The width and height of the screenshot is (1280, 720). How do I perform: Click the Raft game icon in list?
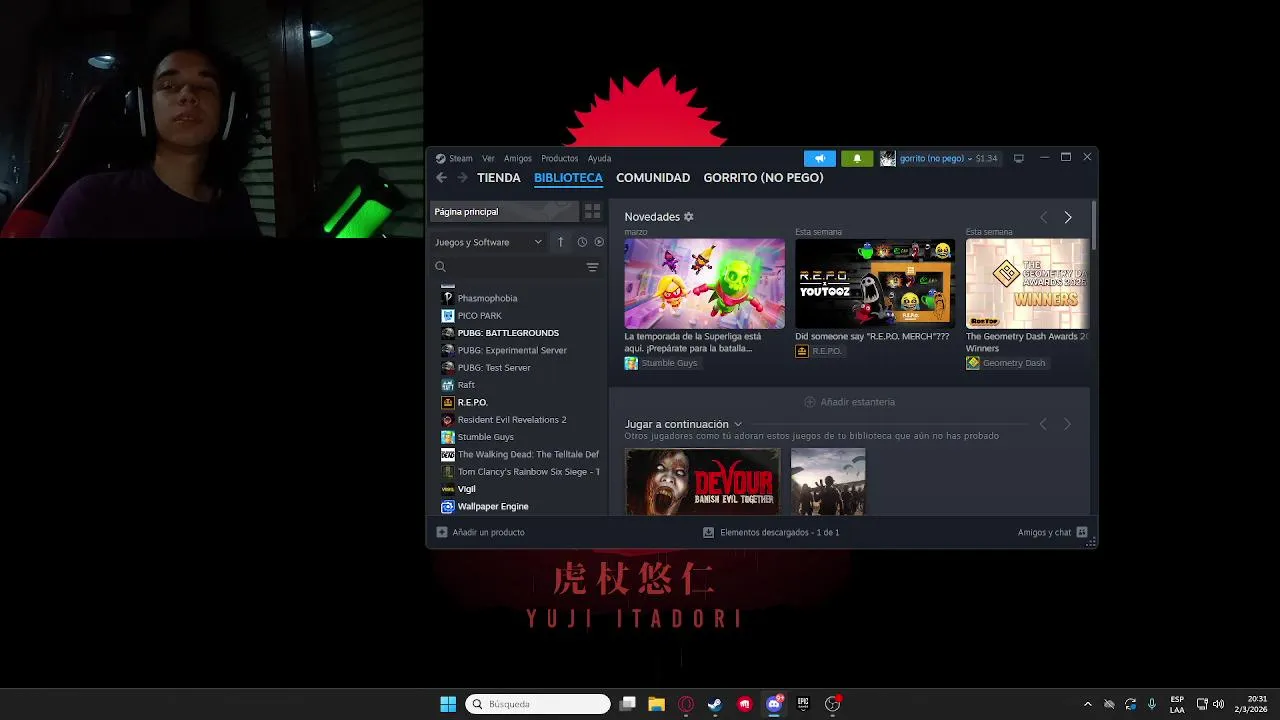click(x=448, y=385)
